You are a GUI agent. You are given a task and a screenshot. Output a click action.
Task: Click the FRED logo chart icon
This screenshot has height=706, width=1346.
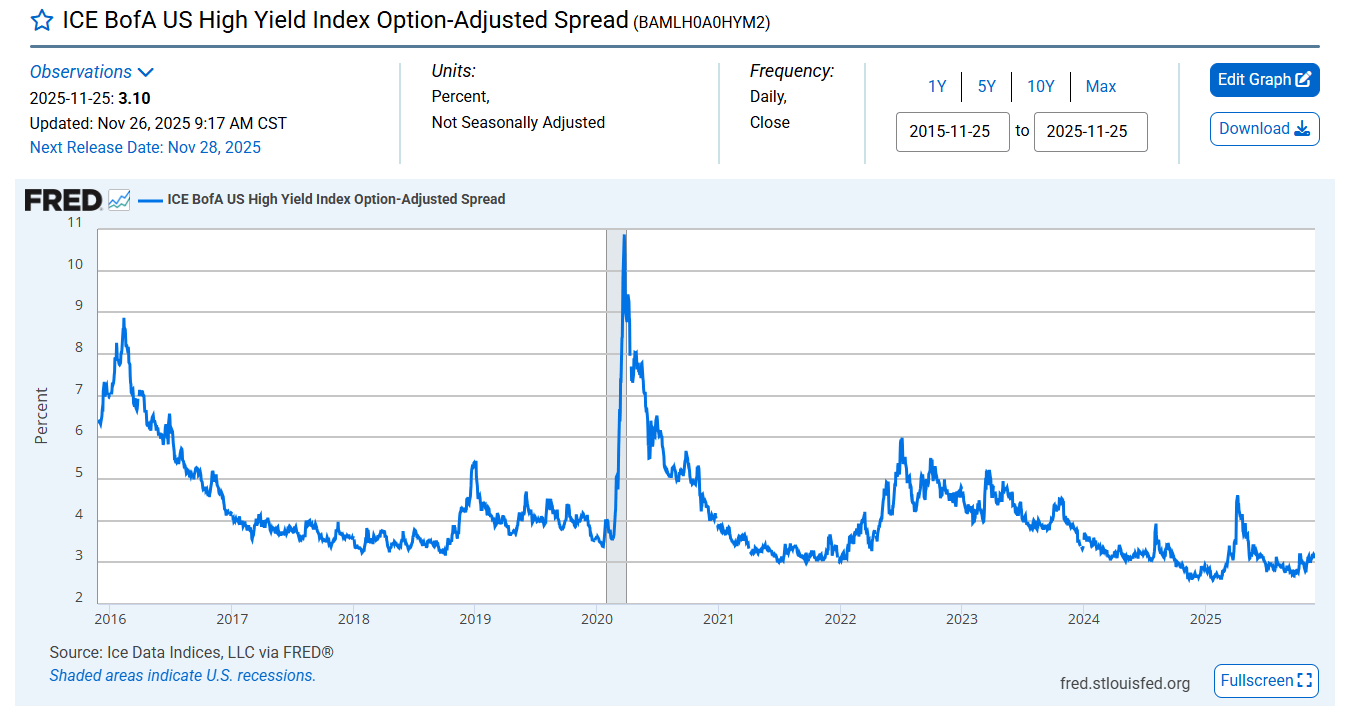click(x=117, y=199)
